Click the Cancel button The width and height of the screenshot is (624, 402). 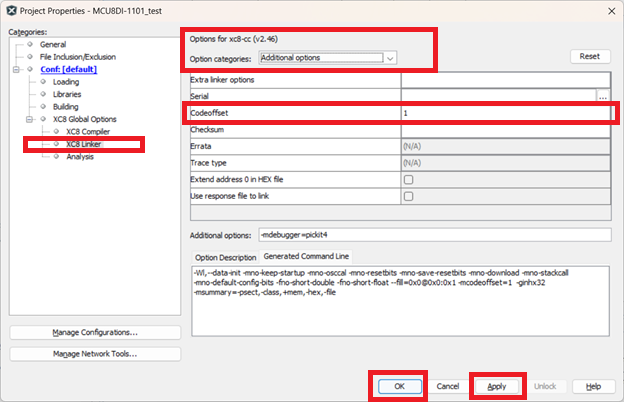point(447,385)
